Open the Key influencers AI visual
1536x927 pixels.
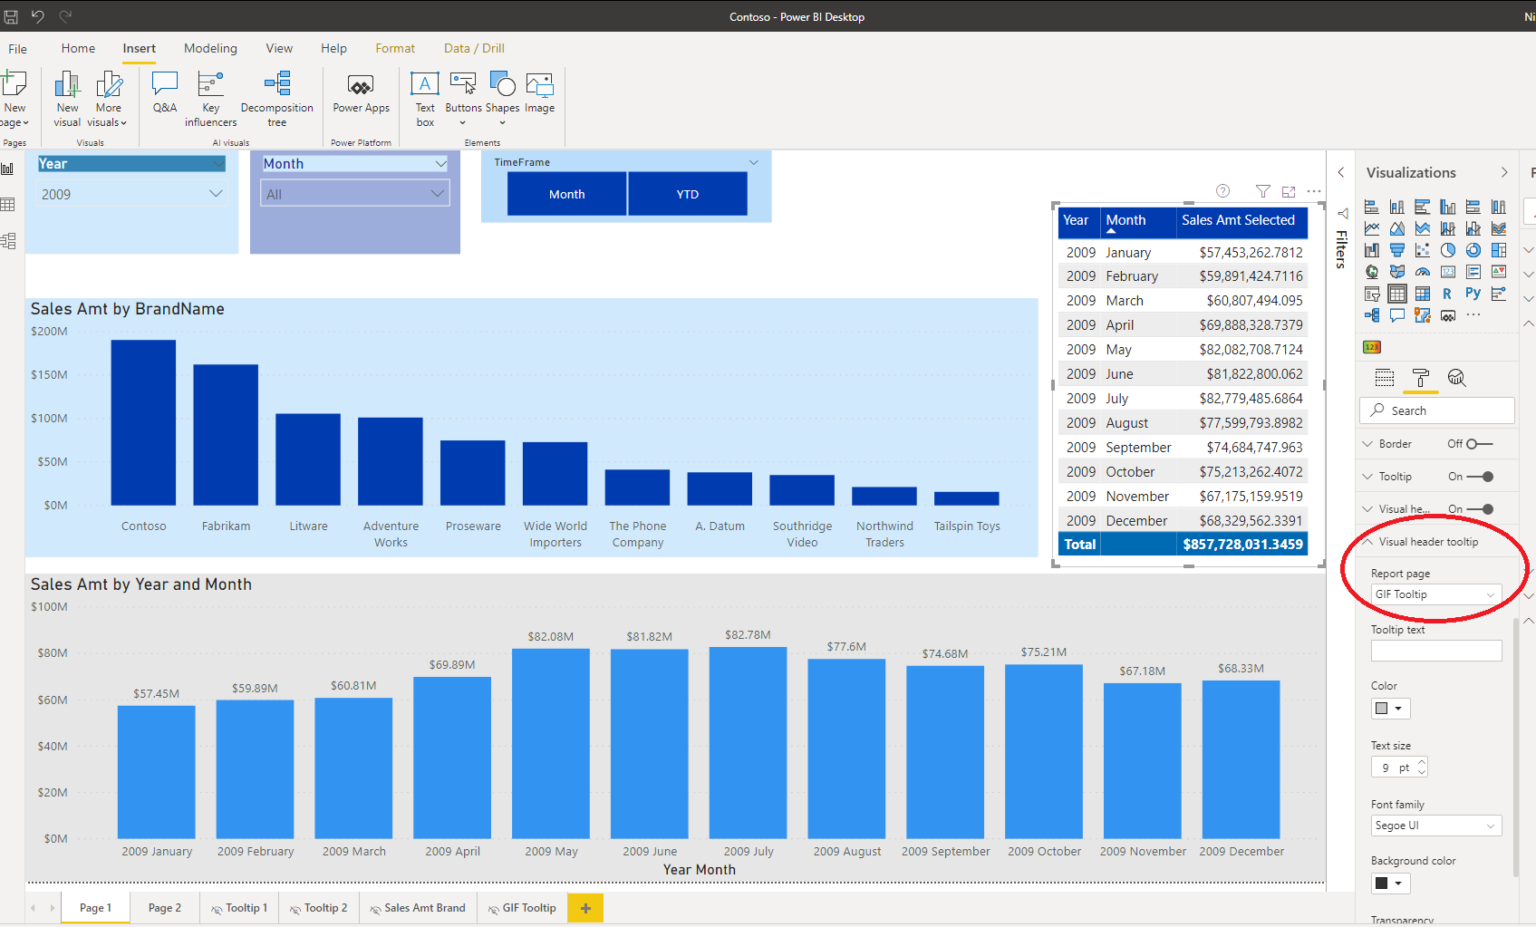coord(210,97)
